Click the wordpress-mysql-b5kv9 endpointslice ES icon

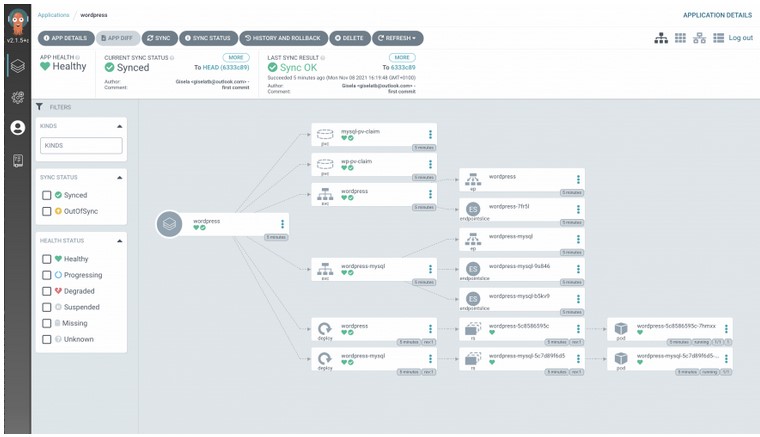[x=473, y=299]
